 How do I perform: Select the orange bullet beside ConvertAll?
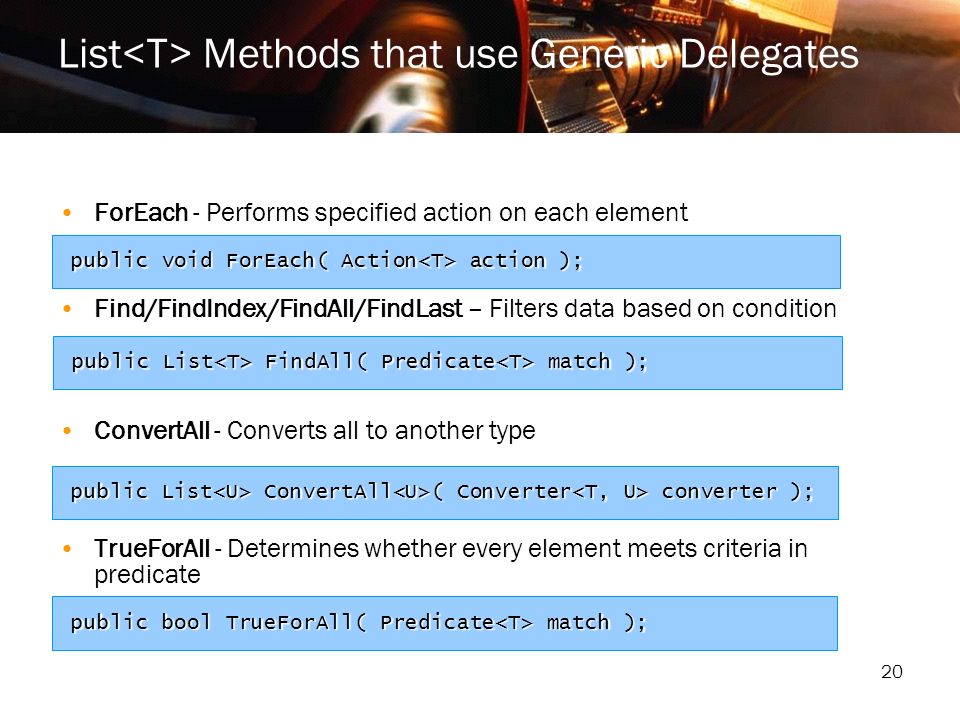67,431
